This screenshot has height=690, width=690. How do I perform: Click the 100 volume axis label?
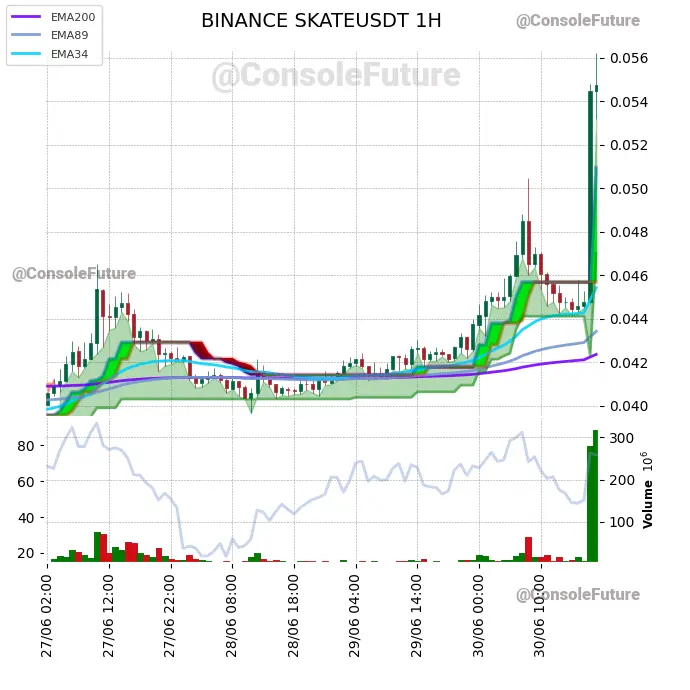(621, 522)
